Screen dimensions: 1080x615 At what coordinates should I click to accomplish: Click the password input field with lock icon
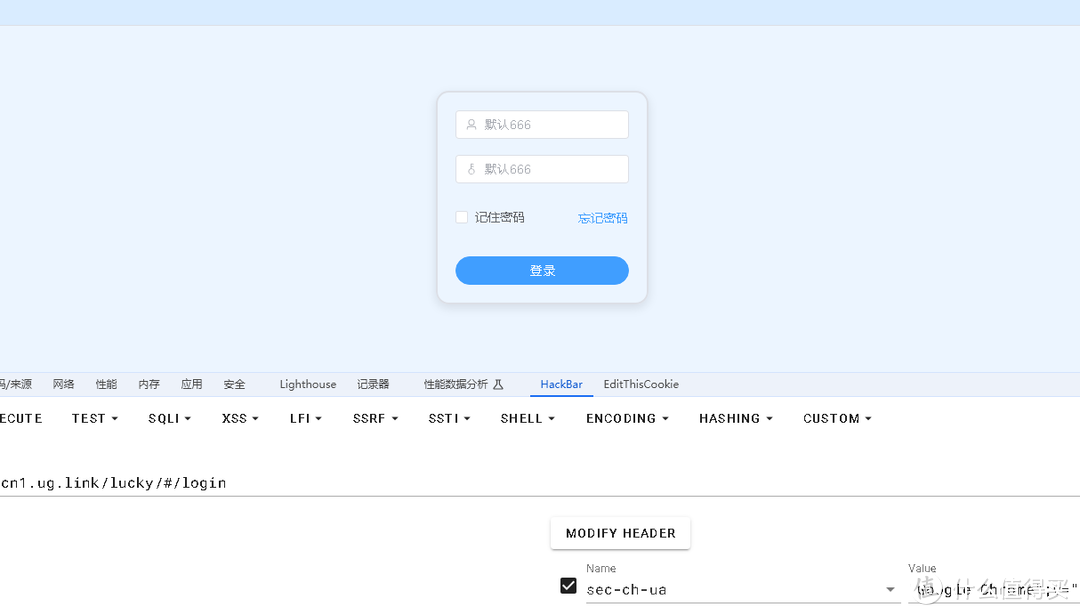(x=541, y=169)
